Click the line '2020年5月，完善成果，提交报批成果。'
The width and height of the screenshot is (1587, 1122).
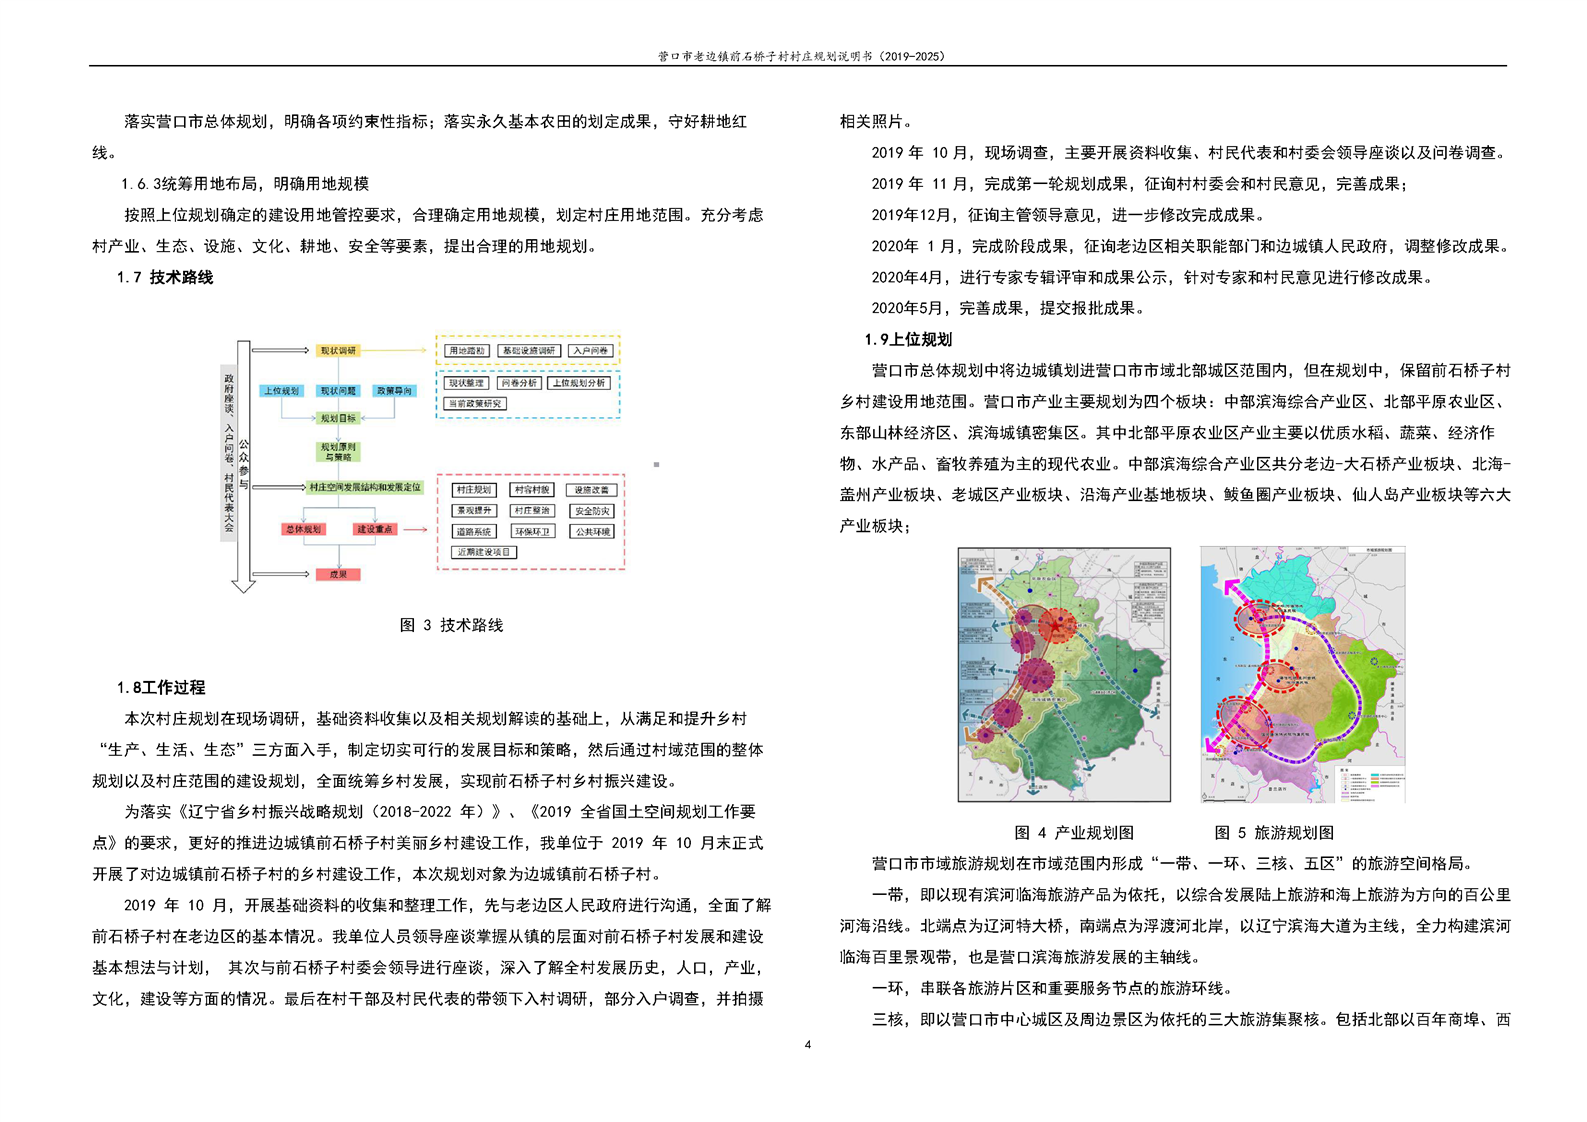(x=1007, y=308)
